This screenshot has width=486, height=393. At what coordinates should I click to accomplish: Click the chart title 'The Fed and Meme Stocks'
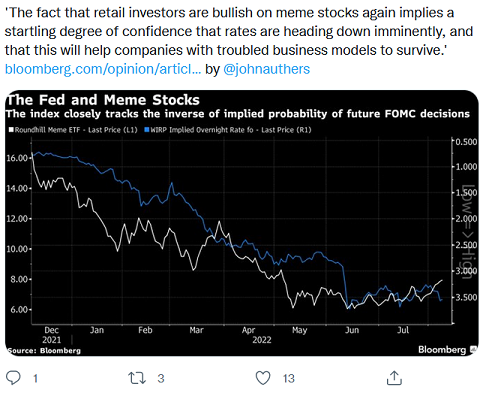pyautogui.click(x=103, y=100)
